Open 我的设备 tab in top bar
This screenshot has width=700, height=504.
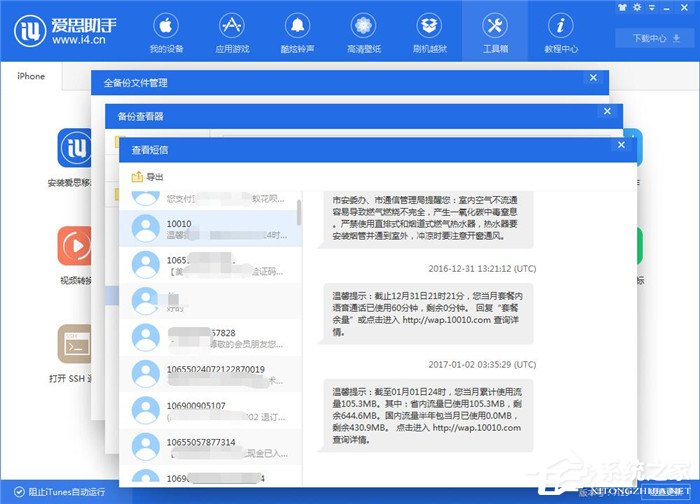pyautogui.click(x=166, y=33)
